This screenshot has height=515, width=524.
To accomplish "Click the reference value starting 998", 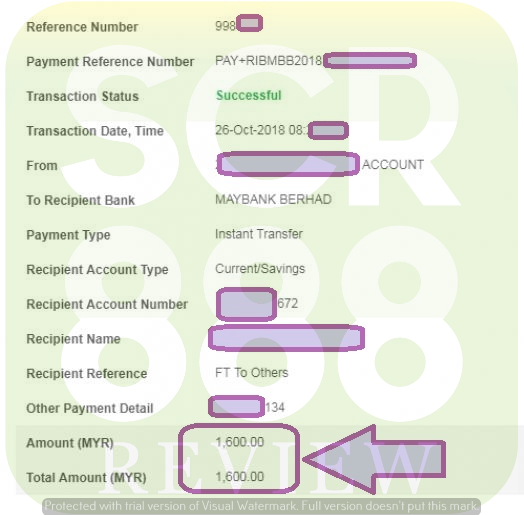I will [239, 24].
